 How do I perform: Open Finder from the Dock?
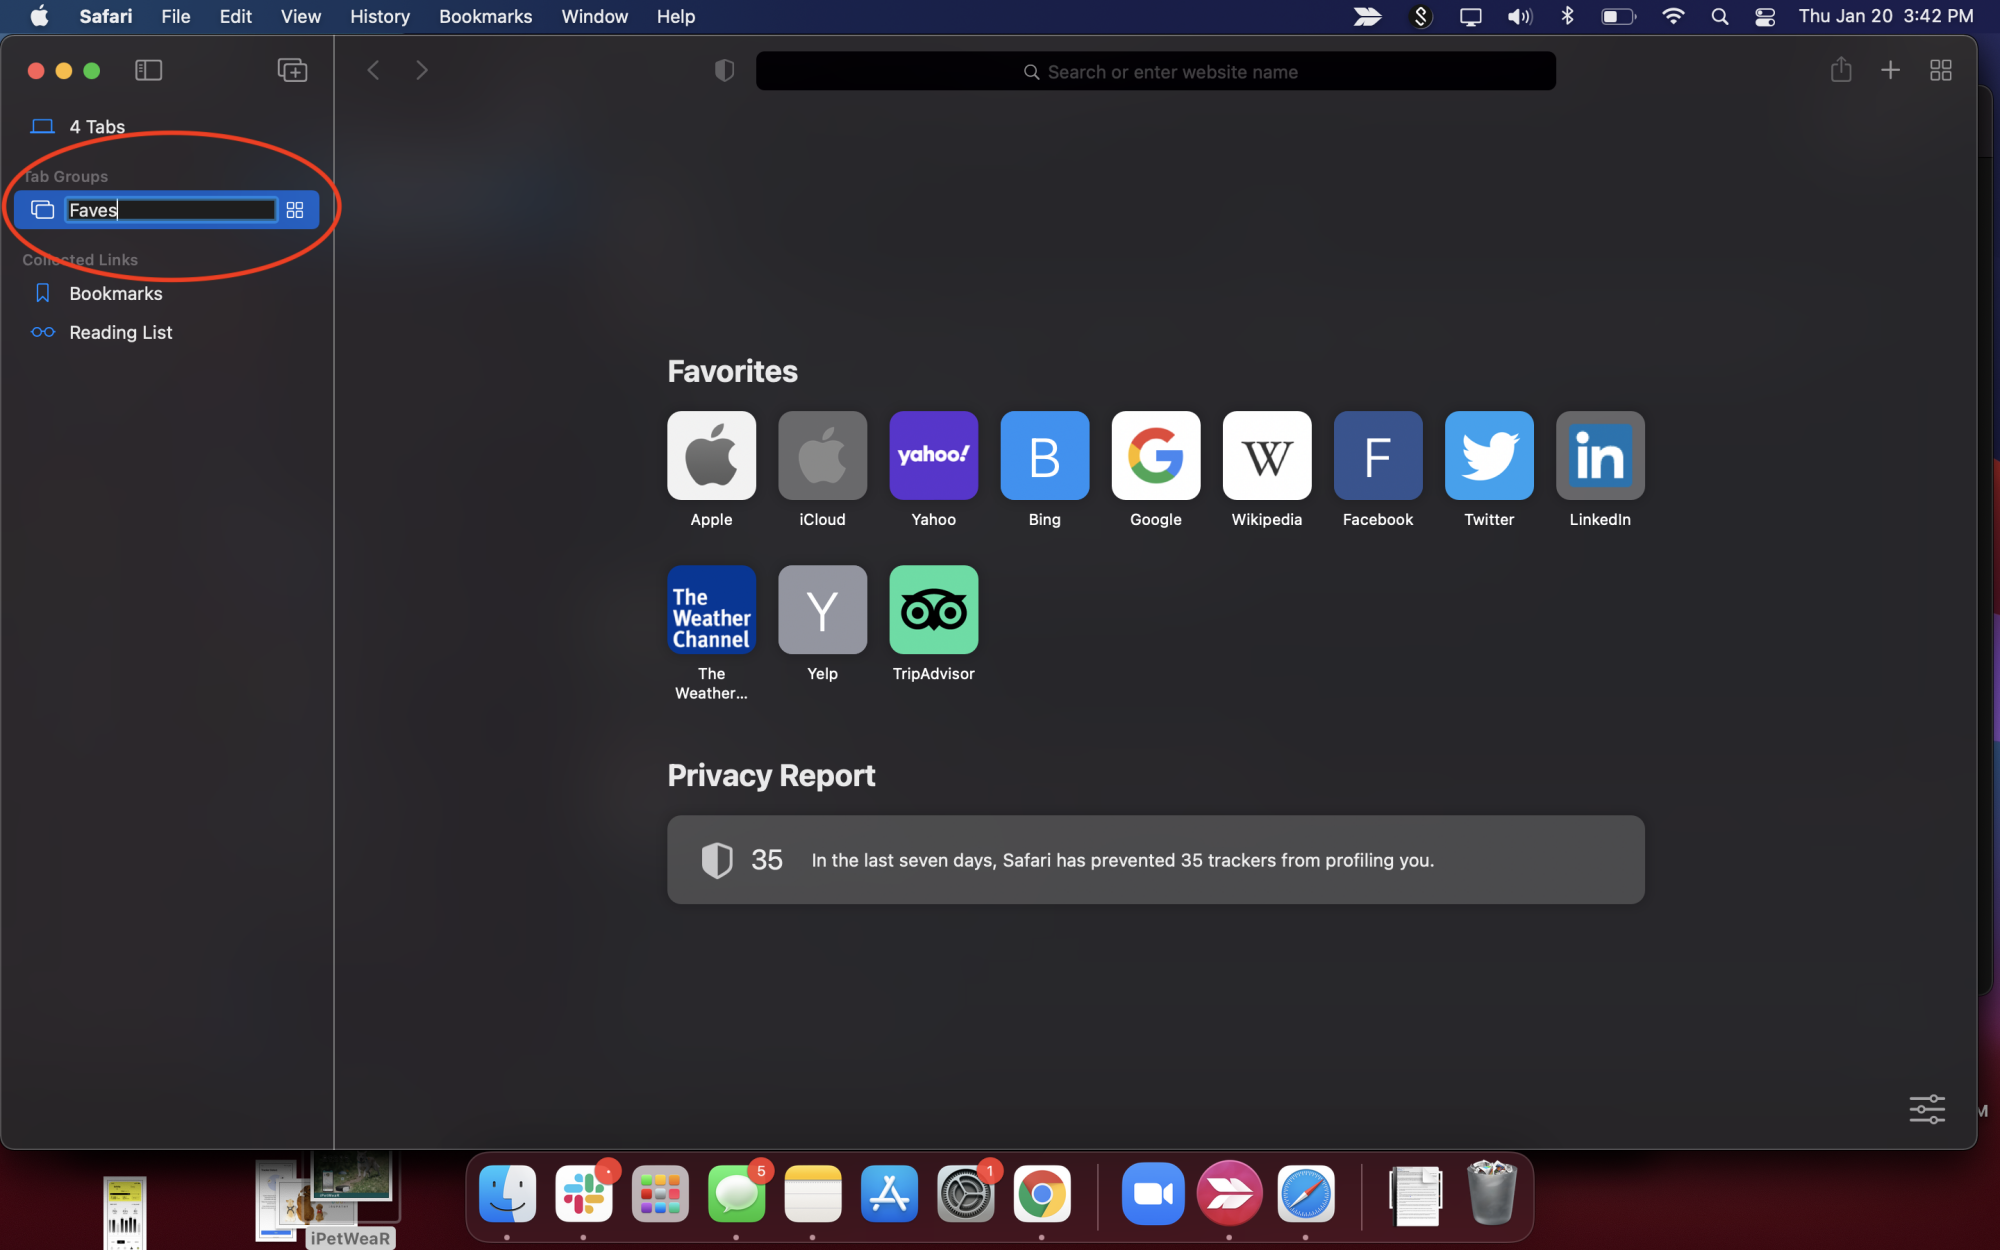click(x=507, y=1193)
